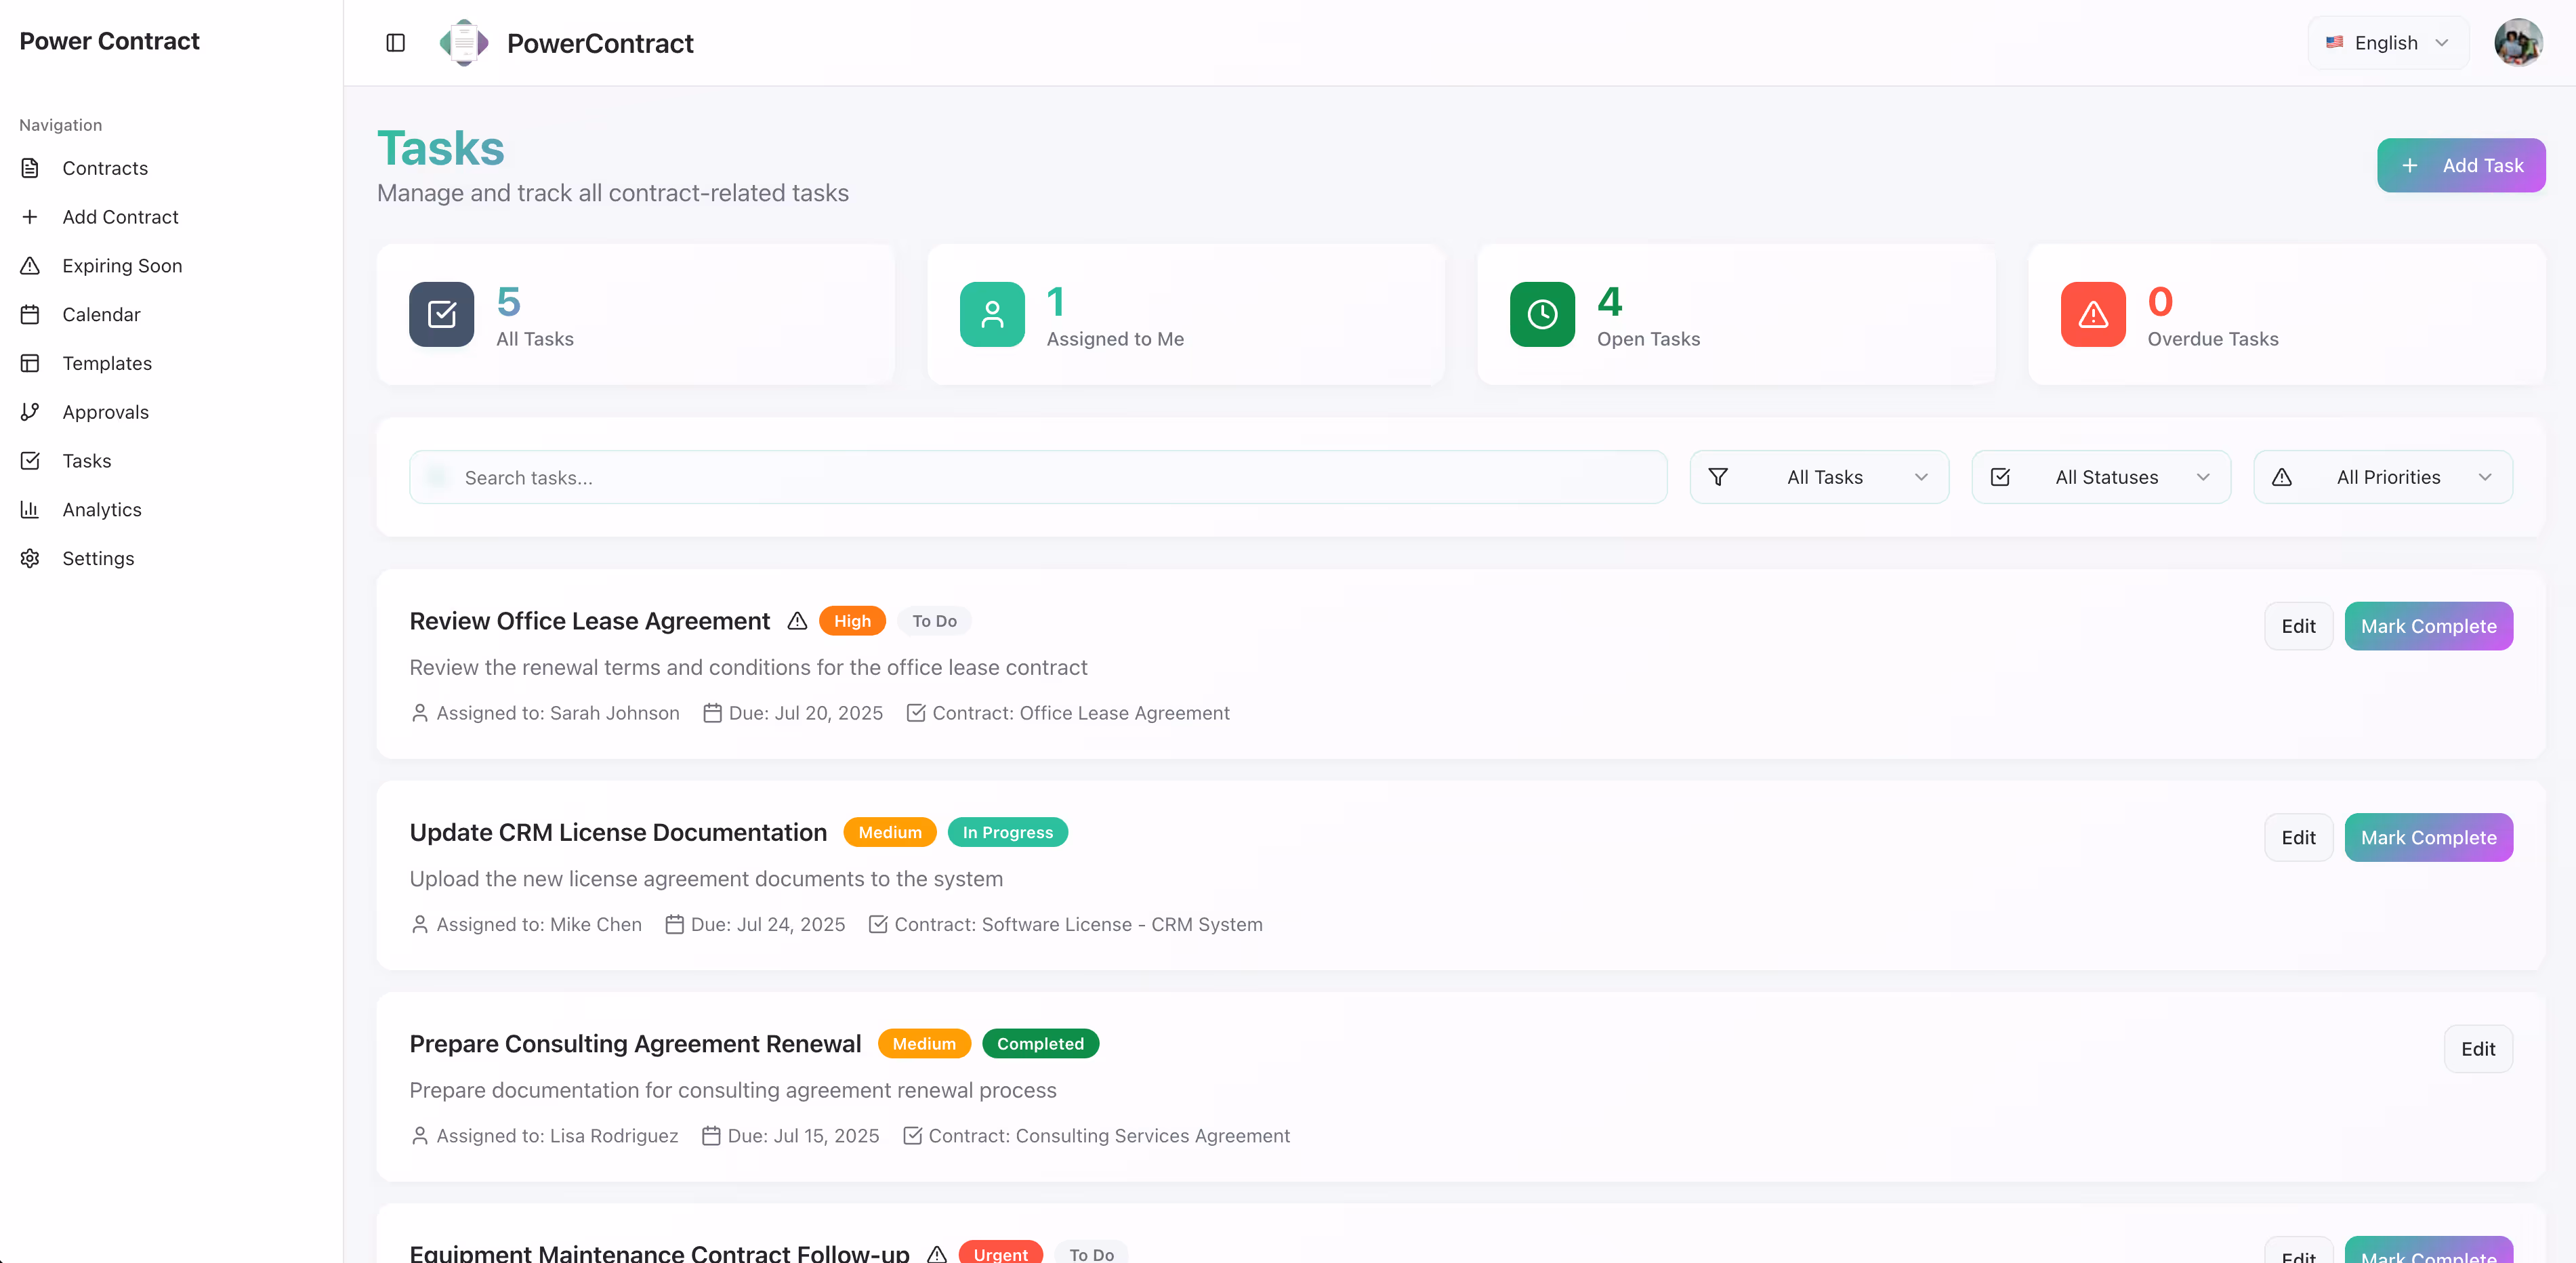Click the Power Contract sidebar heading
This screenshot has width=2576, height=1263.
tap(109, 41)
